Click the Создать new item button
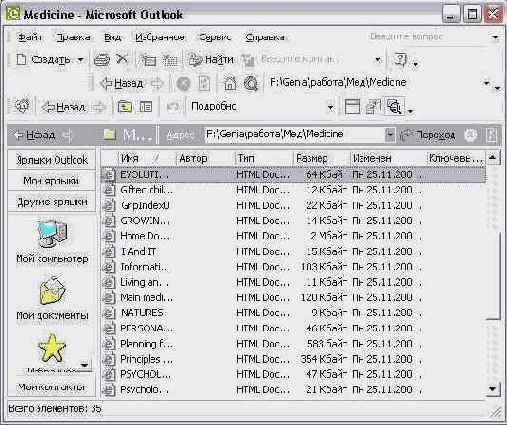Image resolution: width=507 pixels, height=425 pixels. click(43, 60)
